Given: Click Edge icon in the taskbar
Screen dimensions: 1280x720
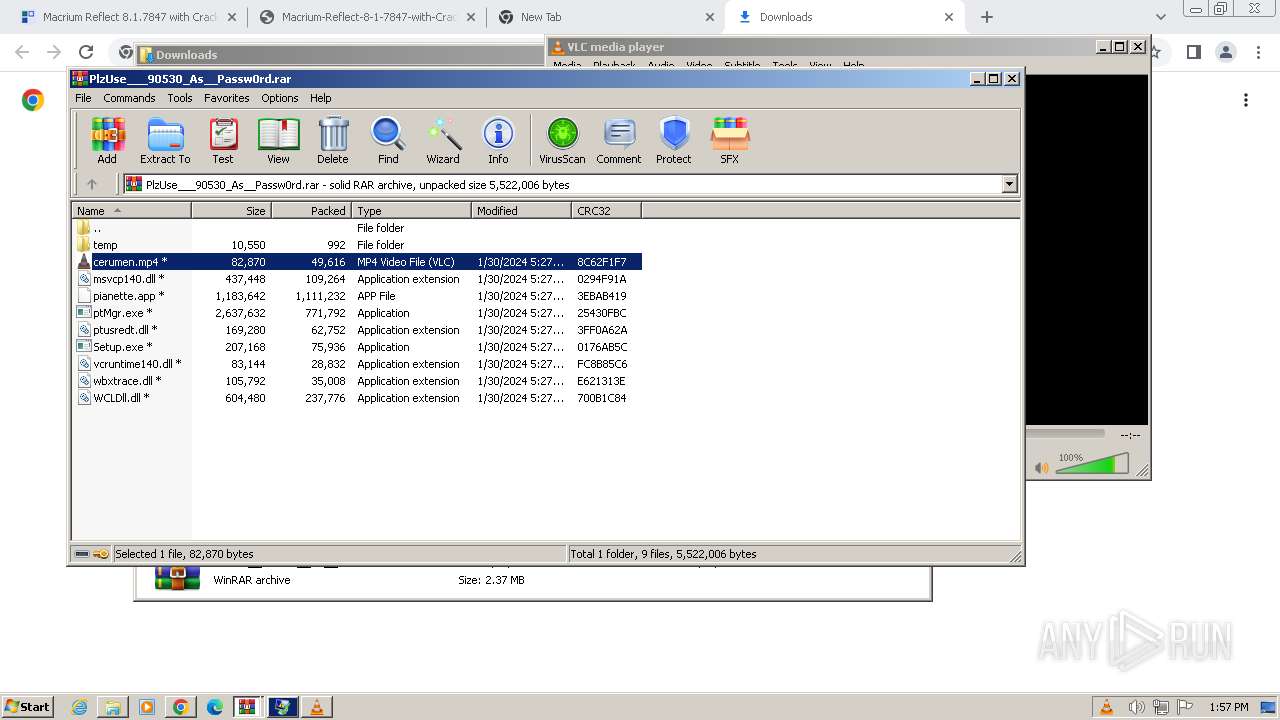Looking at the screenshot, I should coord(214,707).
